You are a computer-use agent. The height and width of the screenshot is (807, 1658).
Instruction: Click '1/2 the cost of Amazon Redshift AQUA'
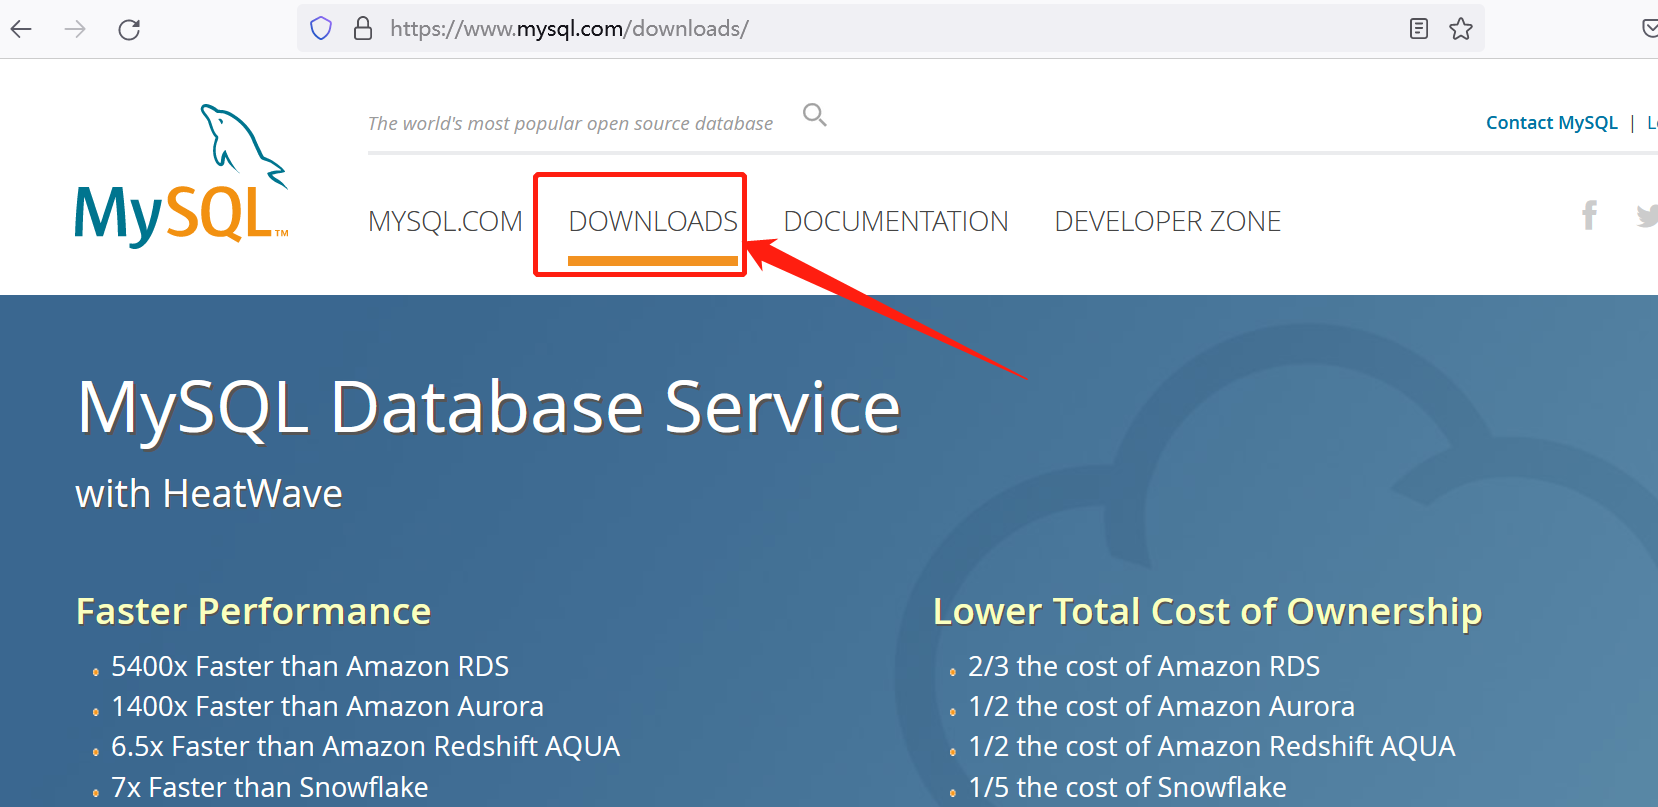(x=1211, y=746)
